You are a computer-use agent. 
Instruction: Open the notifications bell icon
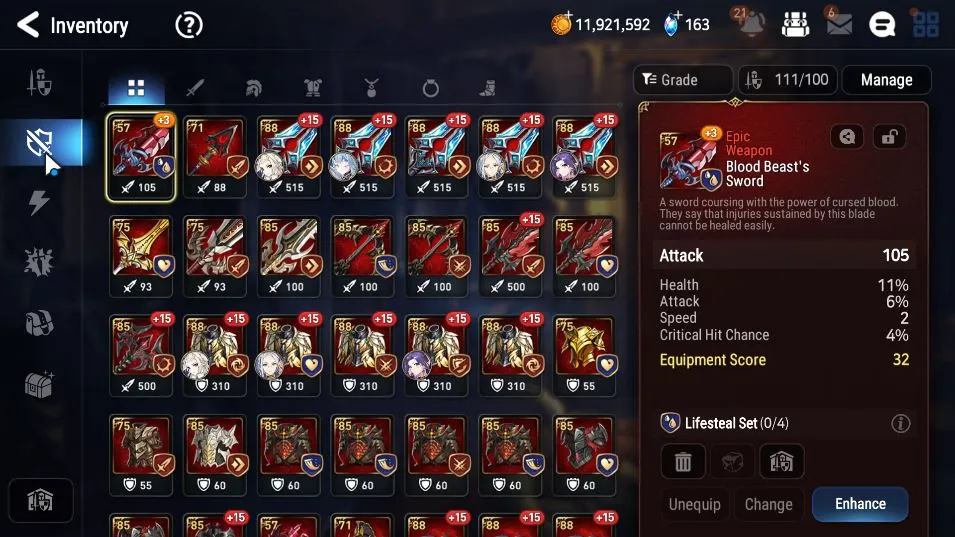(752, 24)
